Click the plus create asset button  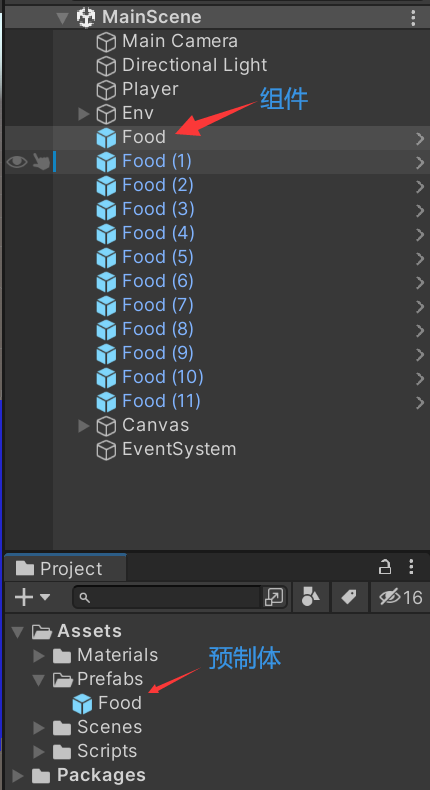point(32,598)
